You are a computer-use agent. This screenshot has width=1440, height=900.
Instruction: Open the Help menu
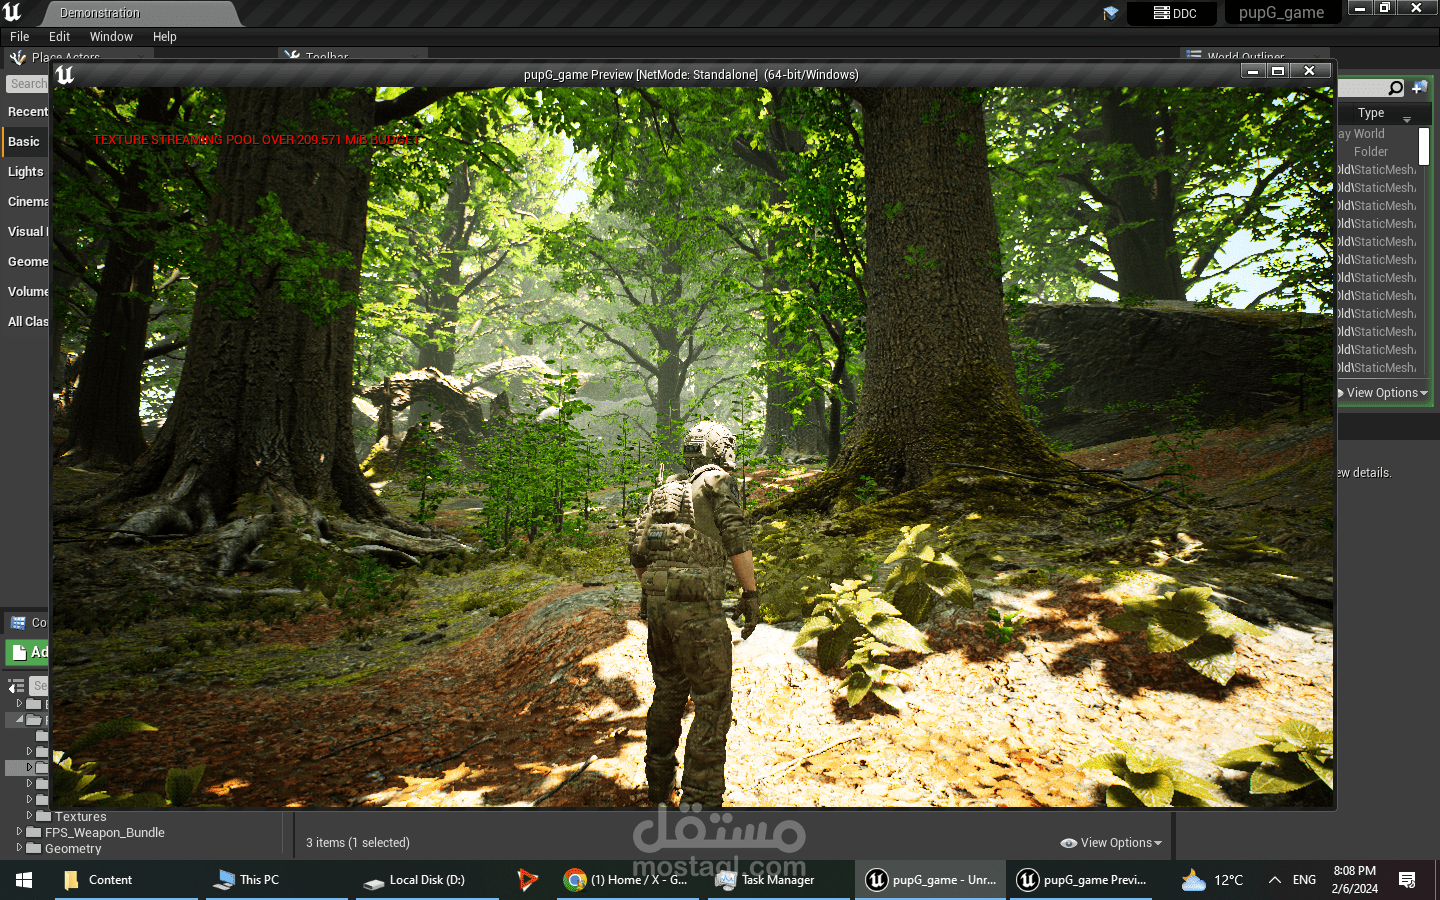(x=165, y=36)
